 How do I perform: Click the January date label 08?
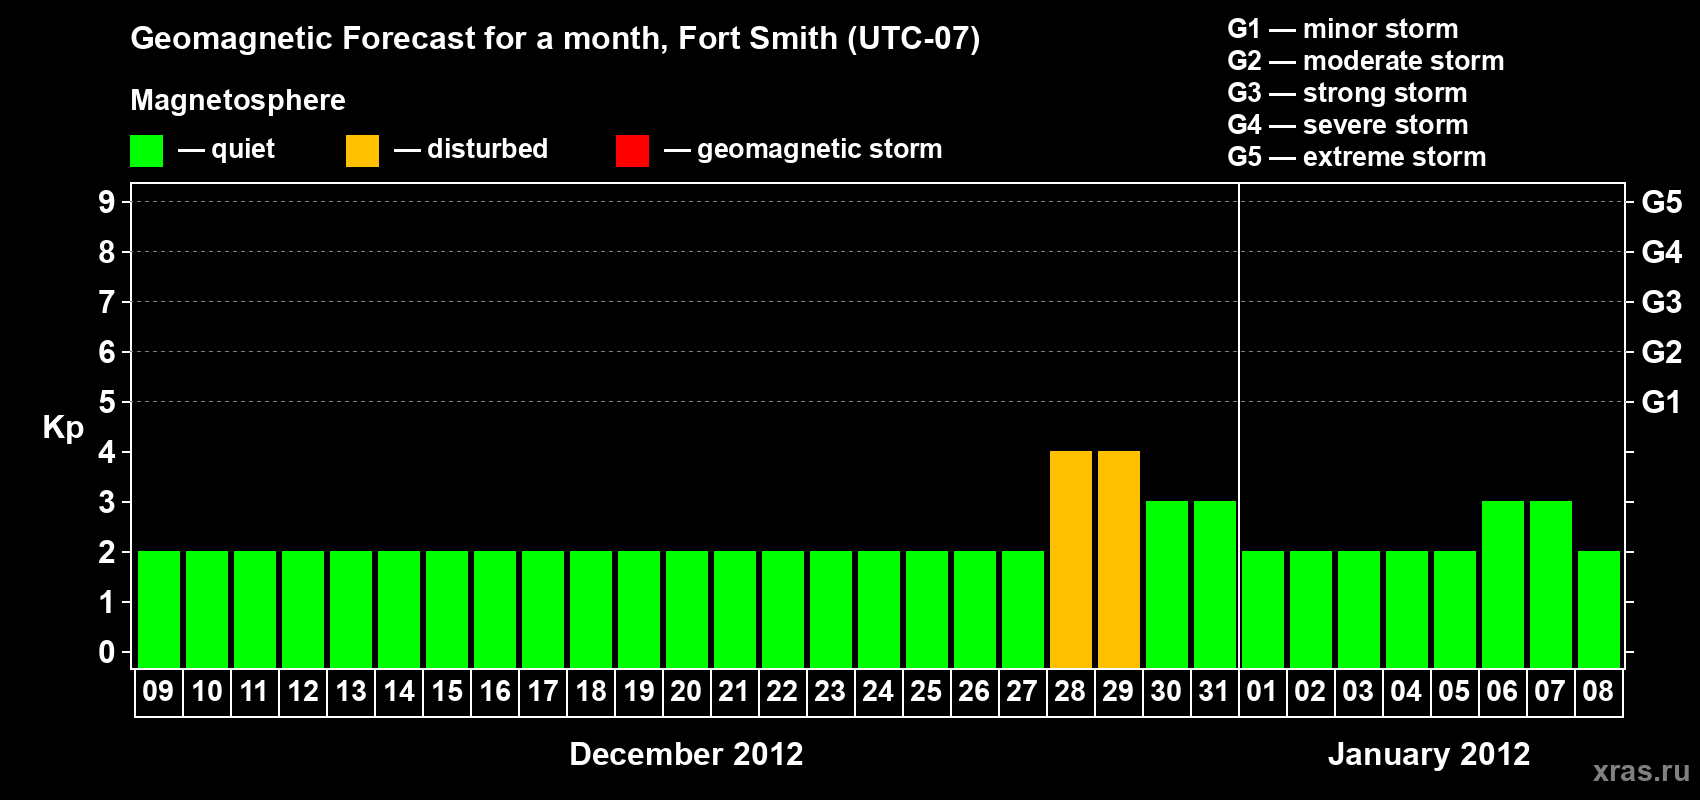pyautogui.click(x=1598, y=691)
